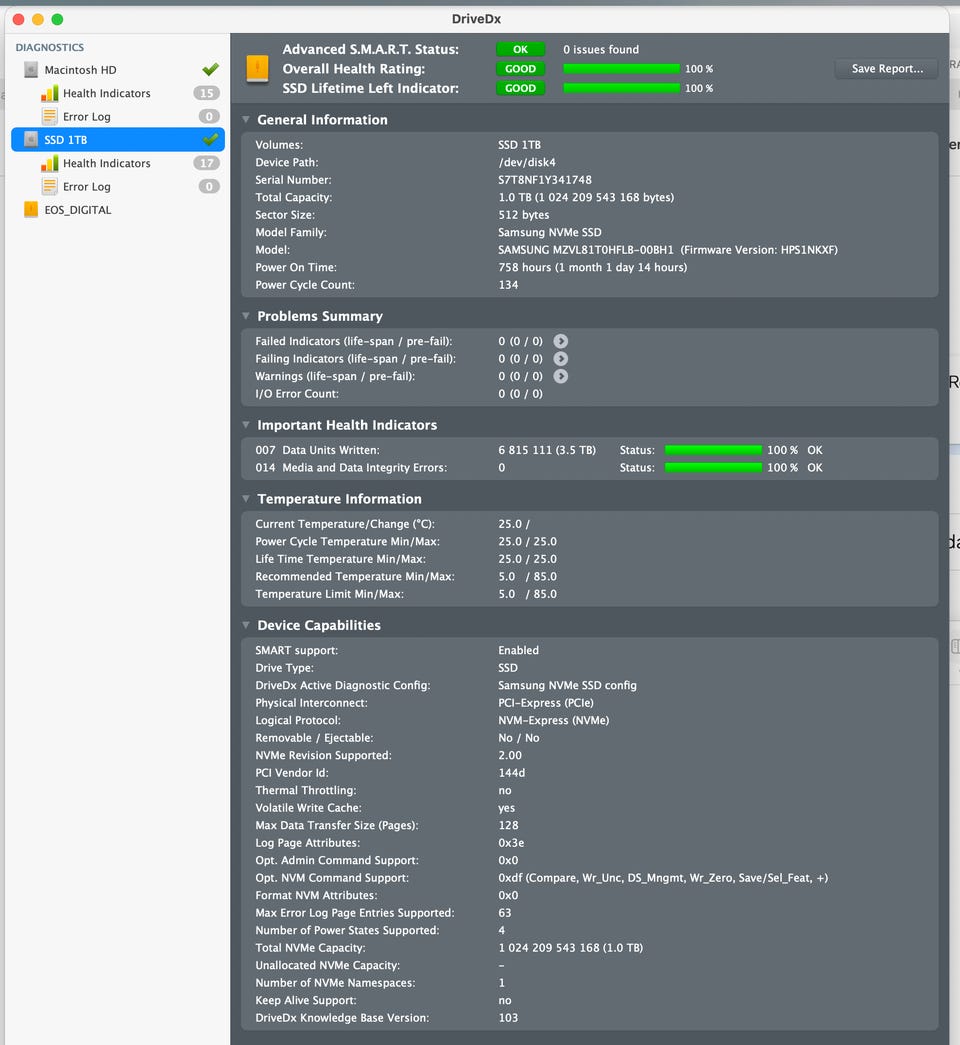Image resolution: width=960 pixels, height=1045 pixels.
Task: Collapse the Problems Summary section
Action: click(x=246, y=316)
